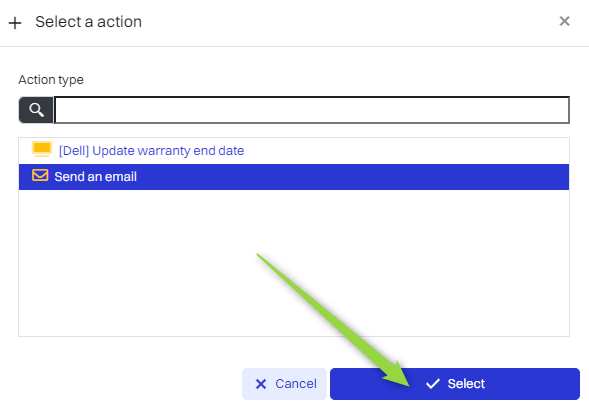Screen dimensions: 589x411
Task: Cancel the action selection
Action: tap(284, 384)
